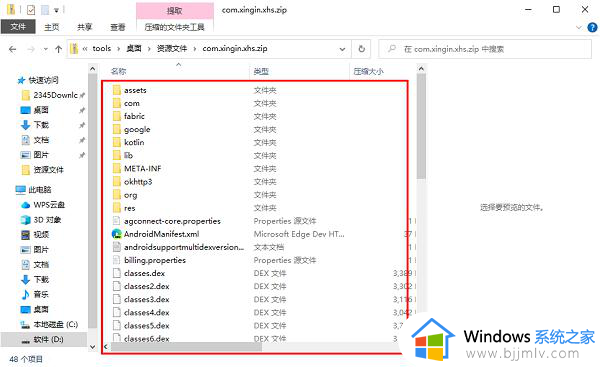Open recent locations dropdown arrow
Viewport: 600px width, 367px height.
(46, 49)
